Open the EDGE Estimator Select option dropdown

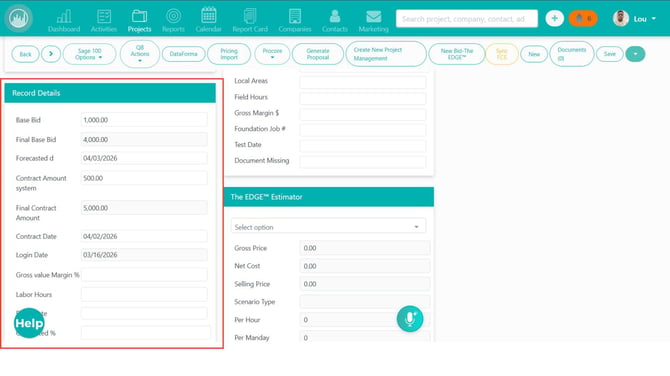coord(328,227)
